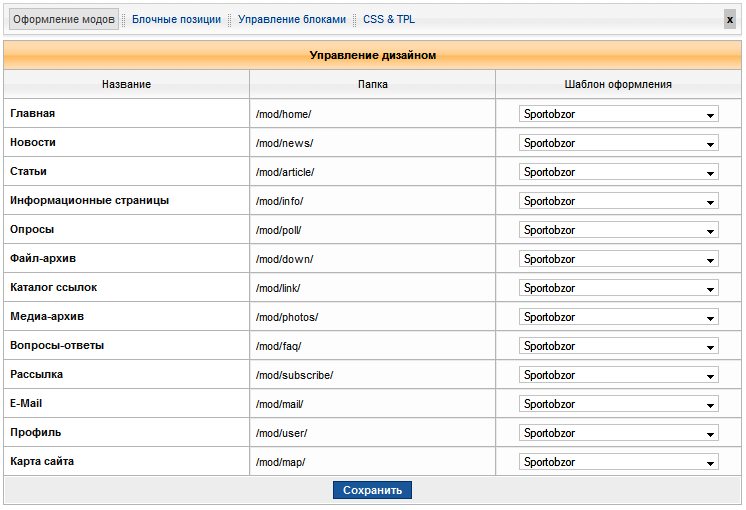Open template dropdown for Опросы
The image size is (746, 510).
(x=618, y=230)
